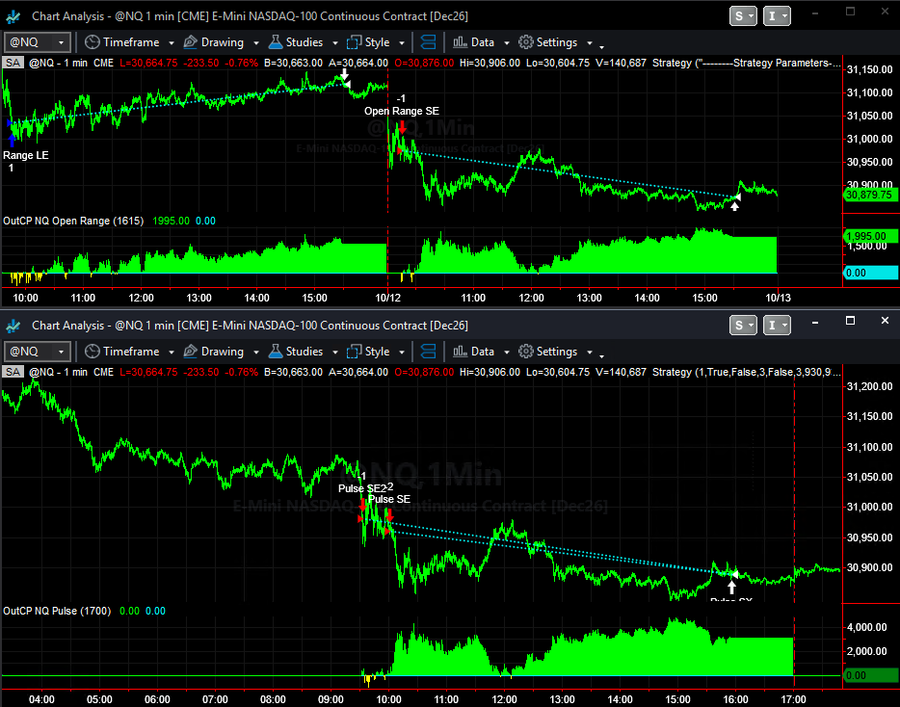This screenshot has height=707, width=900.
Task: Click TradeStation app icon in bottom title bar
Action: 13,326
